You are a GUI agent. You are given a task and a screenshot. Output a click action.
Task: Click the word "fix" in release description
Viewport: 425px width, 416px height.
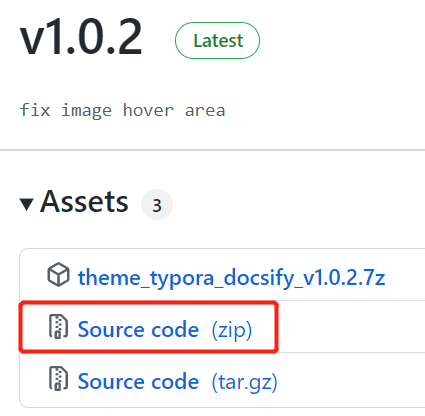[x=35, y=110]
